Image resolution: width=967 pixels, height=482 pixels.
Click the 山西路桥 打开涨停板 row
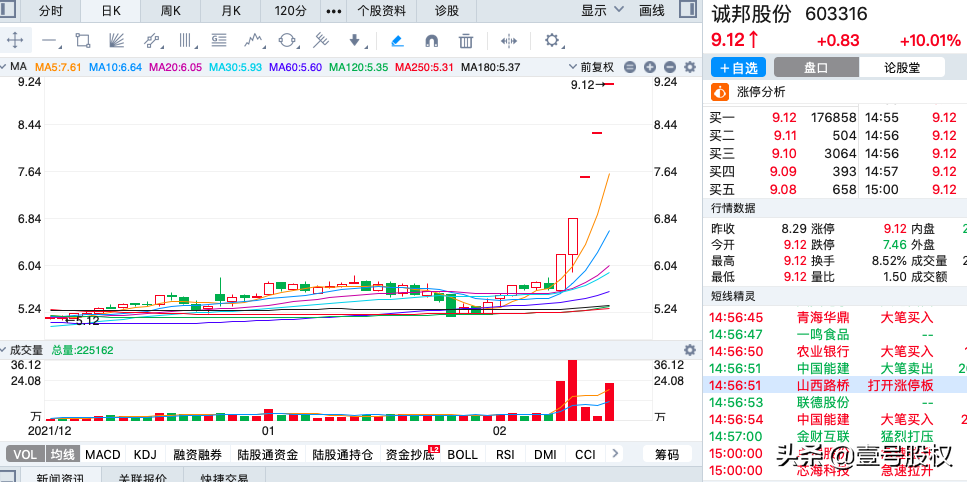click(835, 386)
